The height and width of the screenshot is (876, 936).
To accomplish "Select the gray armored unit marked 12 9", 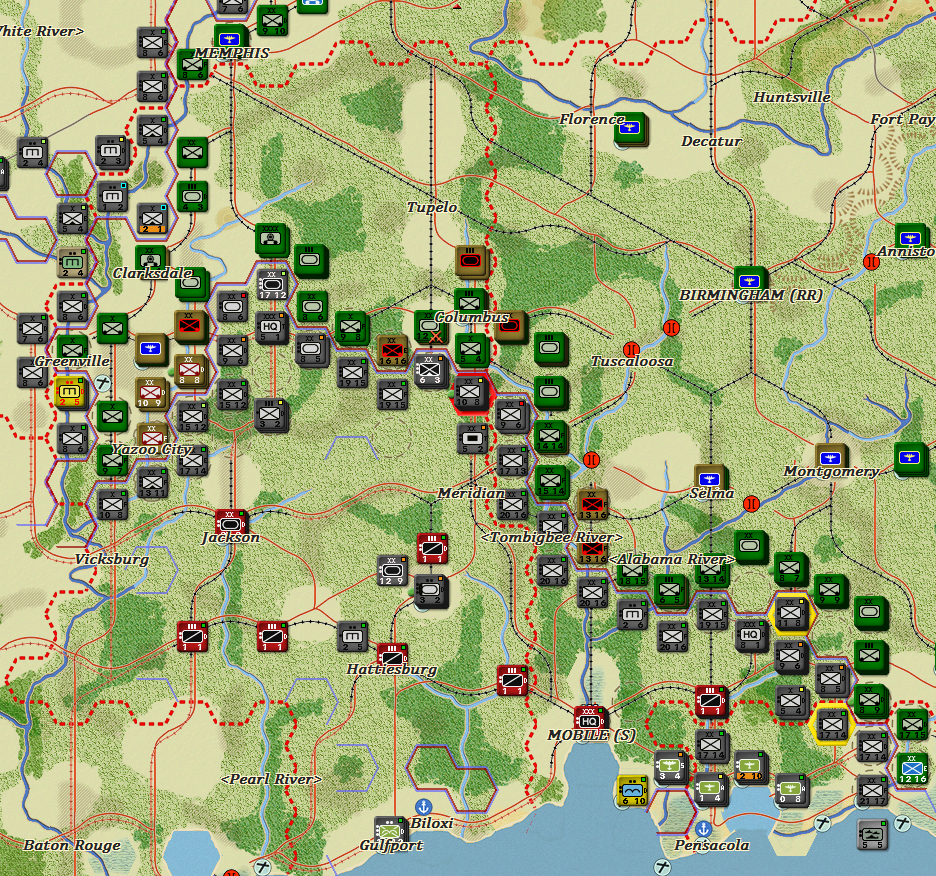I will 392,570.
